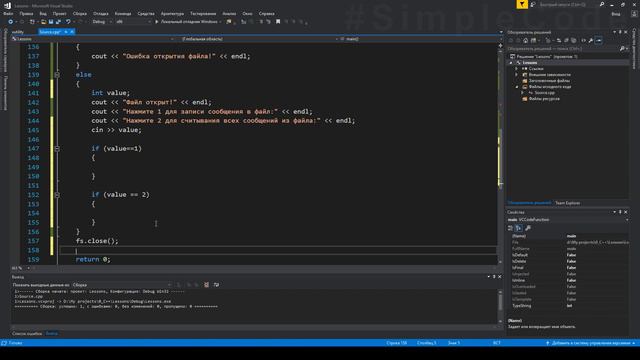Click View Code icon in Solution Explorer
This screenshot has width=640, height=360.
[583, 40]
